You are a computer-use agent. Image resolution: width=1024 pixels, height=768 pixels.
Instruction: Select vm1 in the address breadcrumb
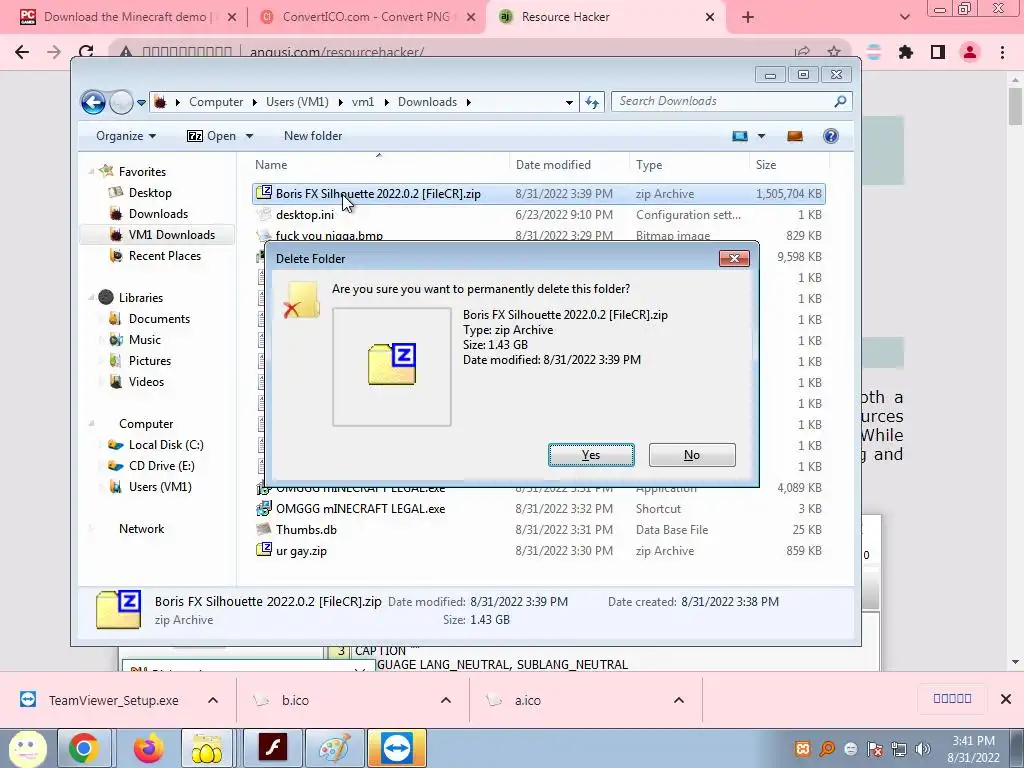363,102
